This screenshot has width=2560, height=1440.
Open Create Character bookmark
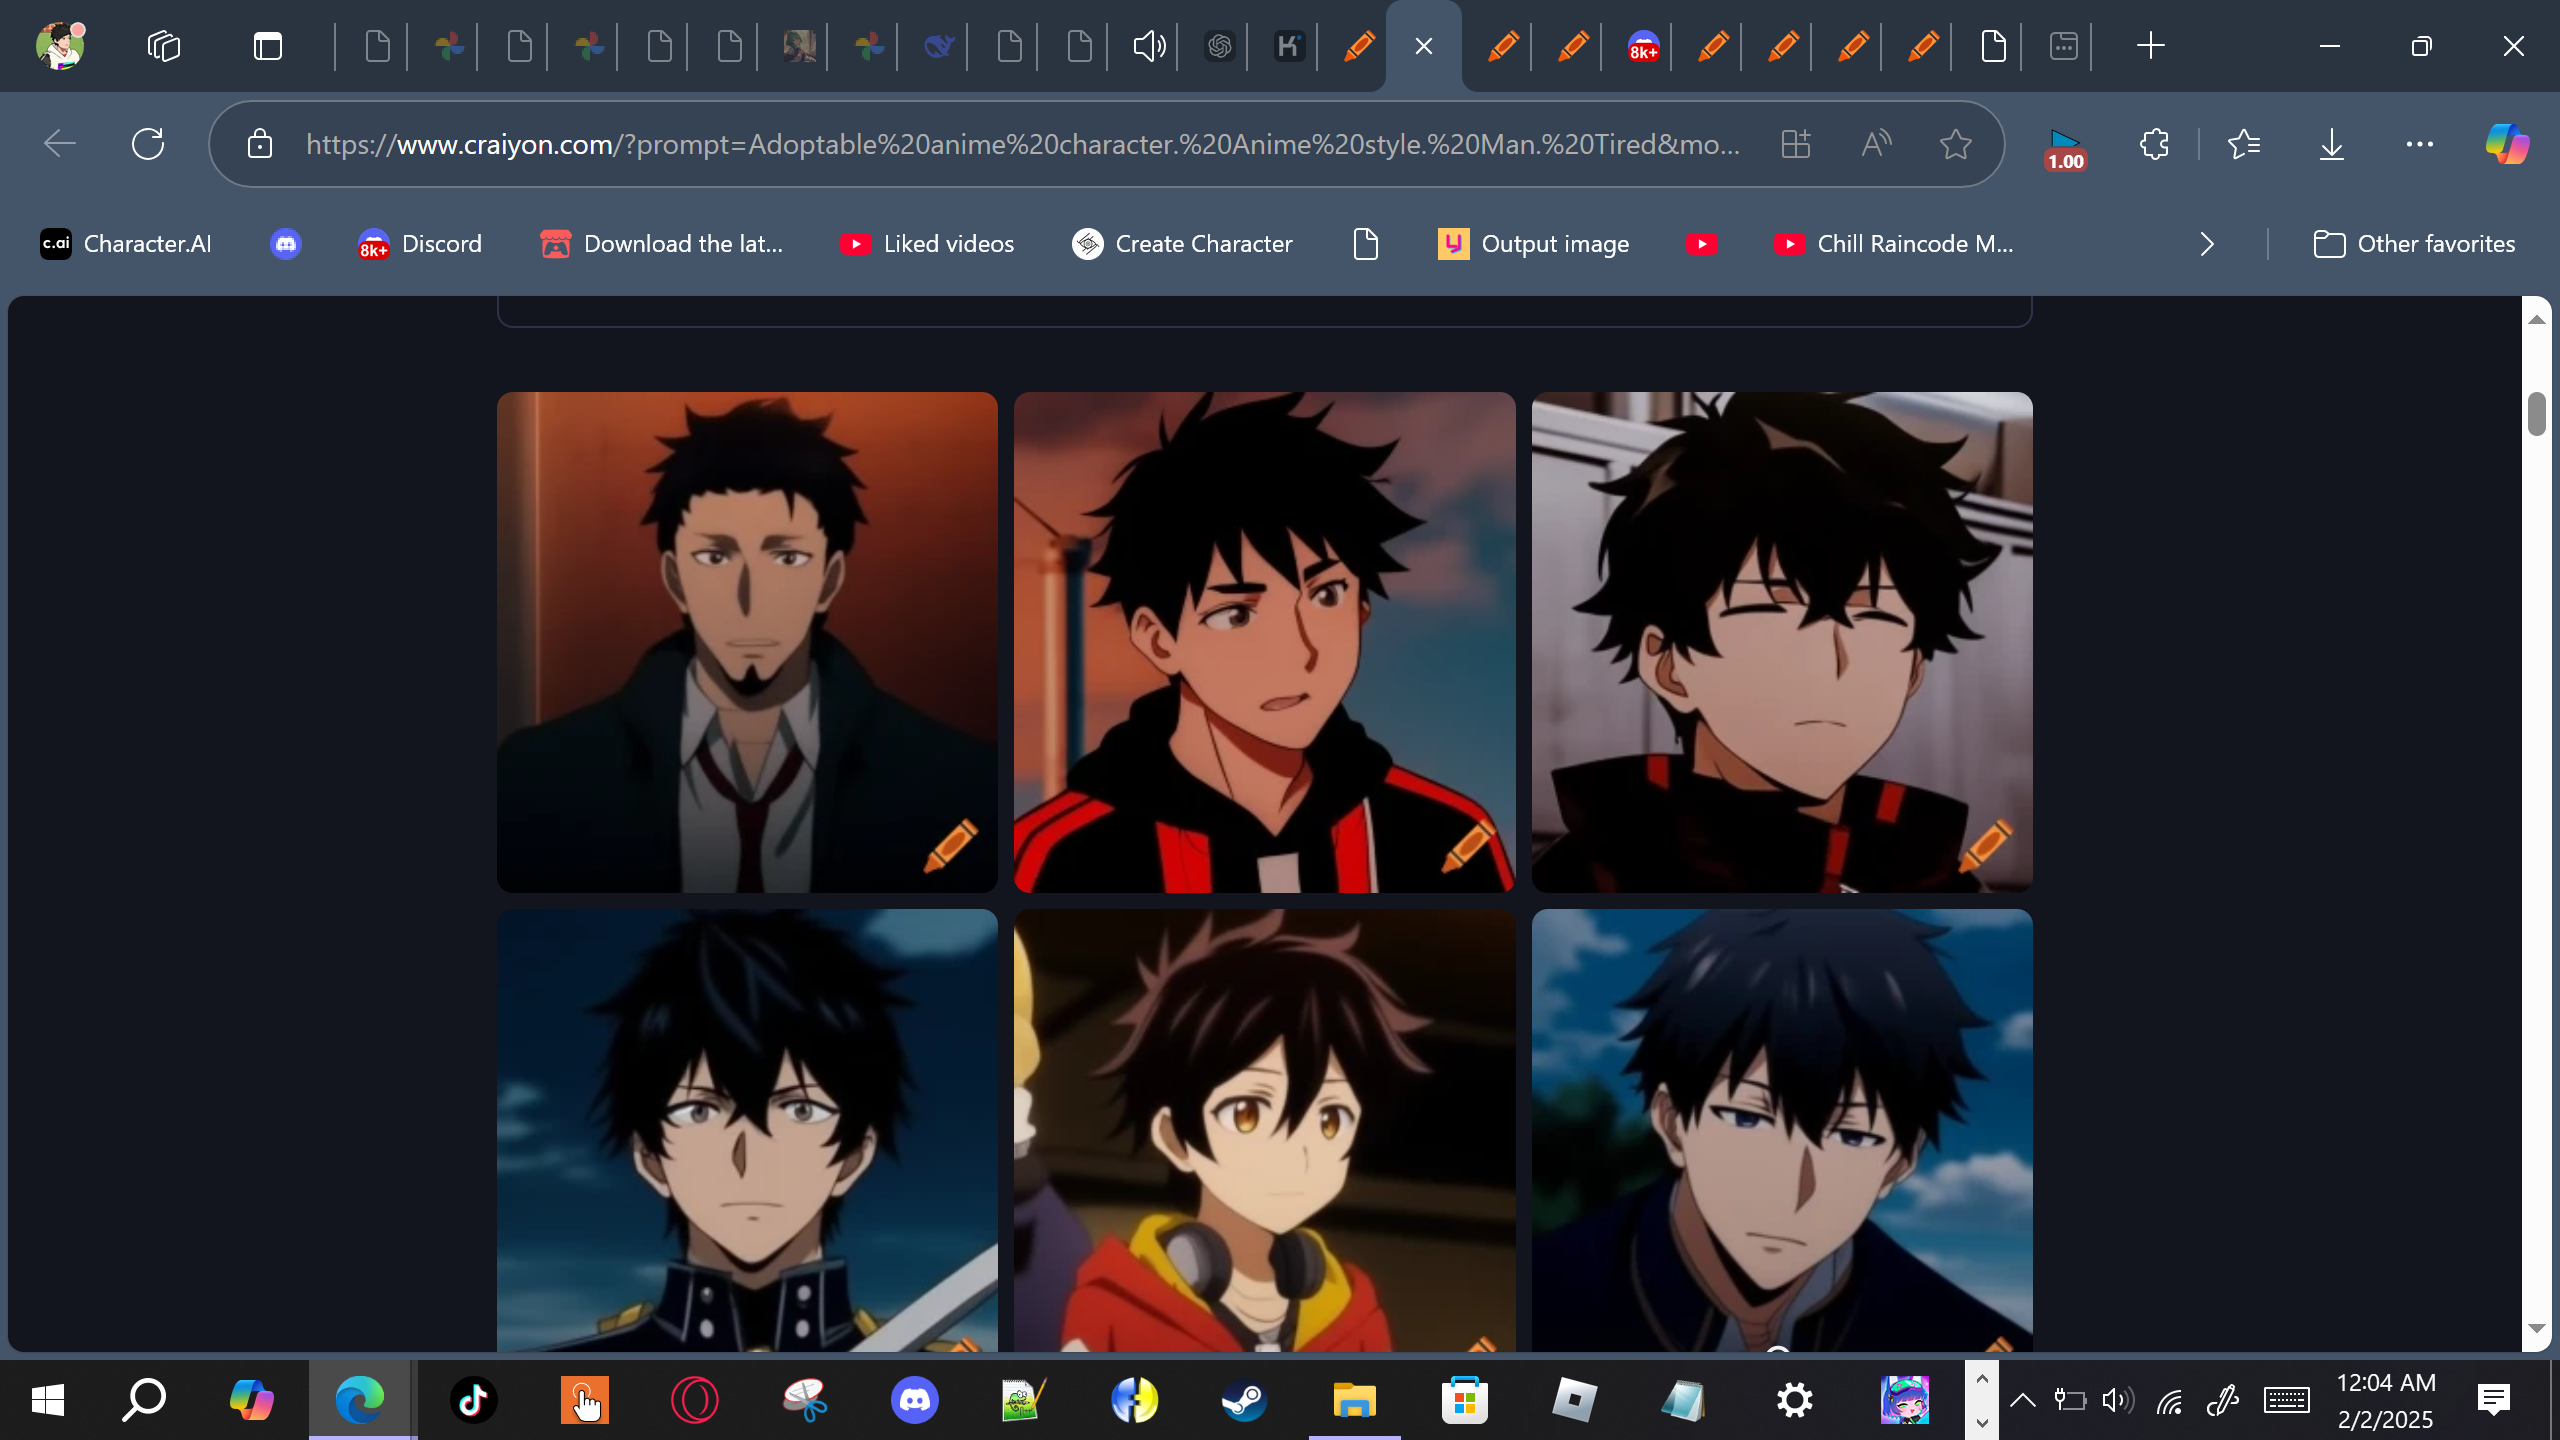(x=1182, y=244)
